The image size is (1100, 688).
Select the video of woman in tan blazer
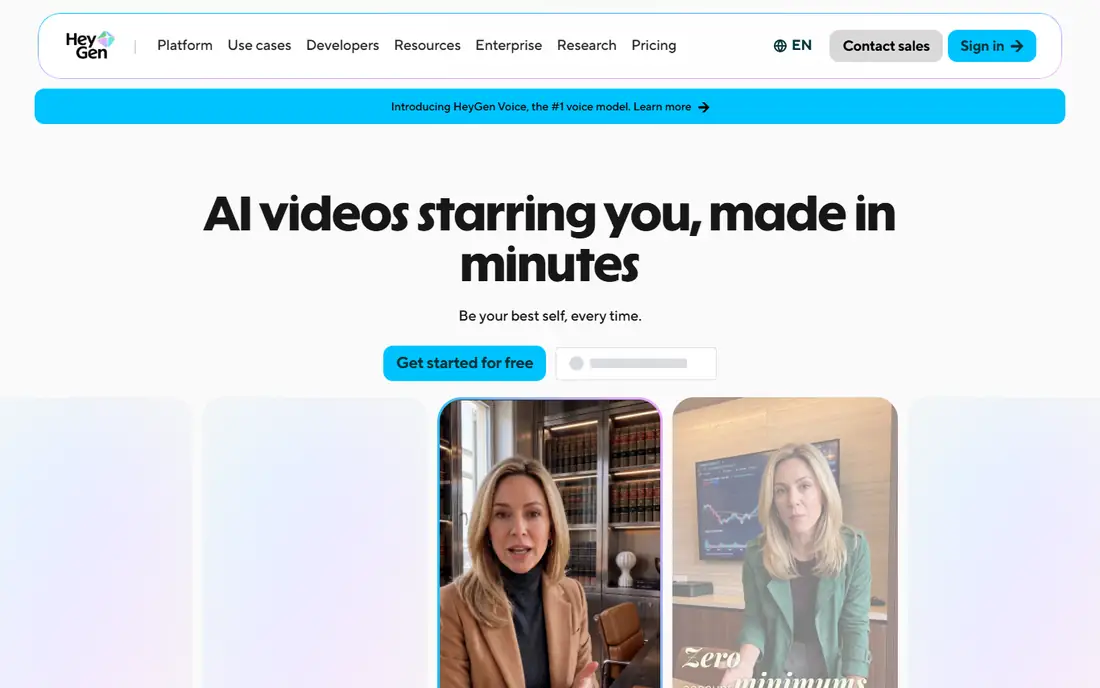tap(550, 544)
